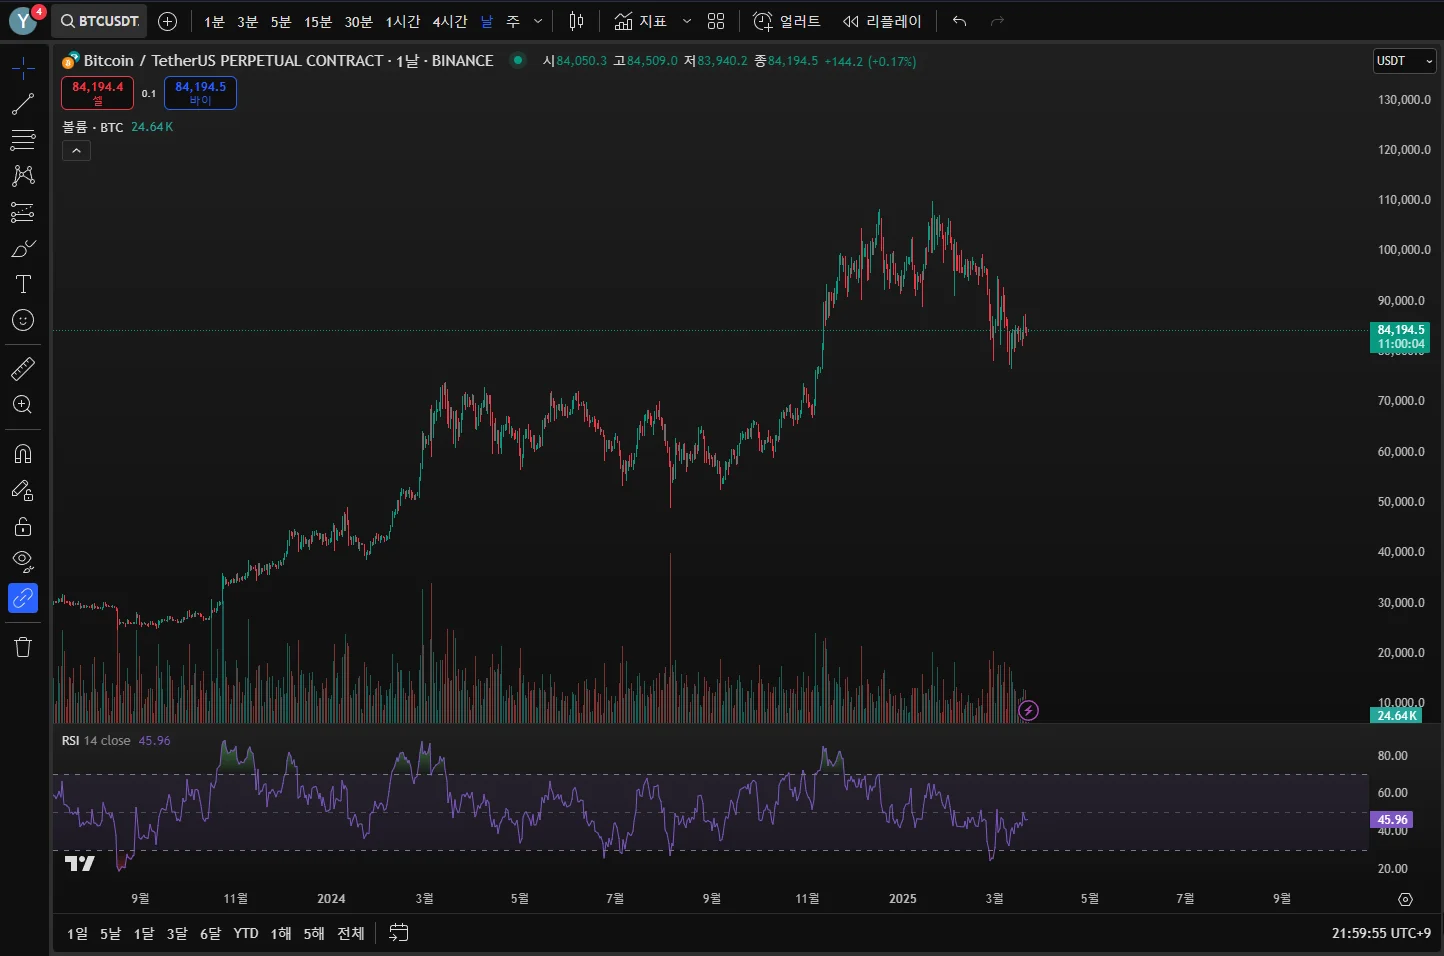Image resolution: width=1444 pixels, height=956 pixels.
Task: Start bar replay with 리플레이
Action: [x=882, y=21]
